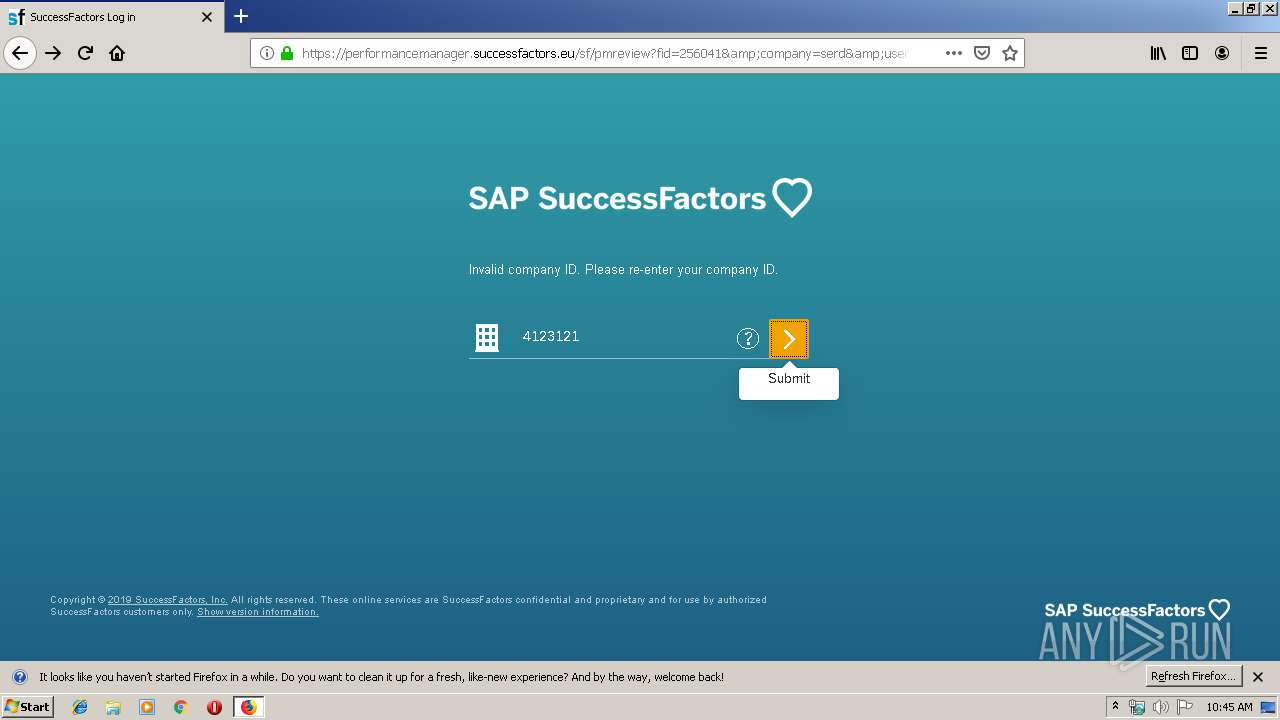Click the Submit tooltip label
Image resolution: width=1280 pixels, height=720 pixels.
pos(789,379)
